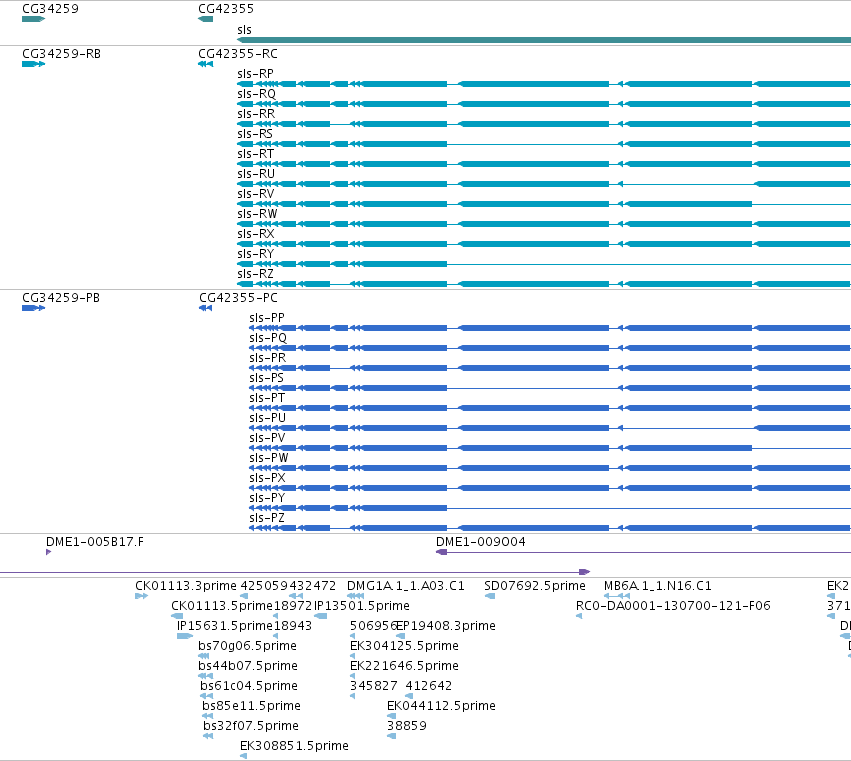This screenshot has height=761, width=851.
Task: Select the sls-PT protein label
Action: click(266, 398)
